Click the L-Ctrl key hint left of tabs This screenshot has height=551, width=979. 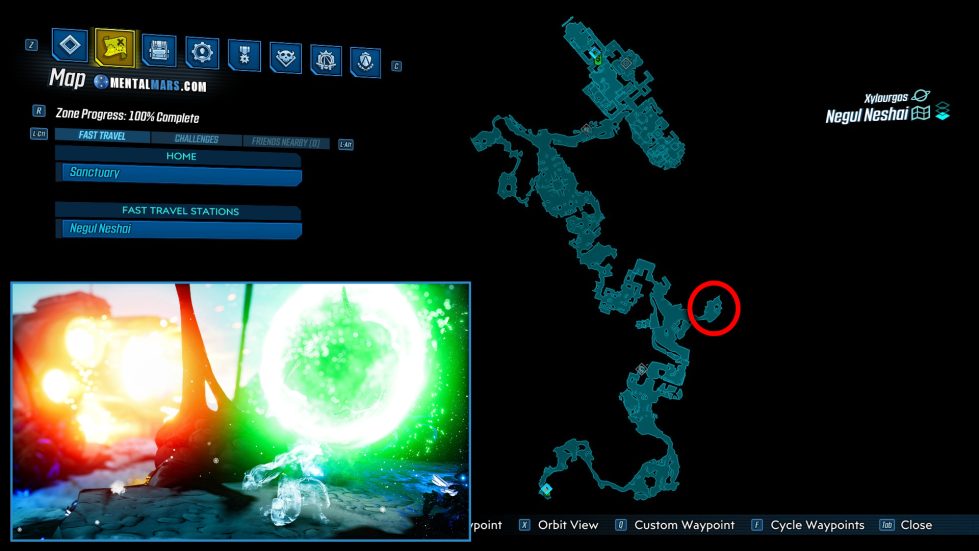coord(39,134)
